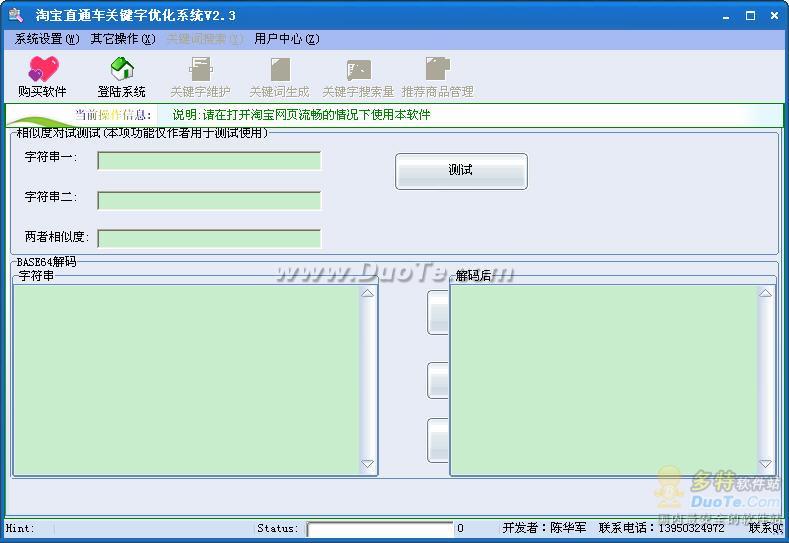Click the 两者相似度 result field
The height and width of the screenshot is (543, 789).
(x=209, y=238)
